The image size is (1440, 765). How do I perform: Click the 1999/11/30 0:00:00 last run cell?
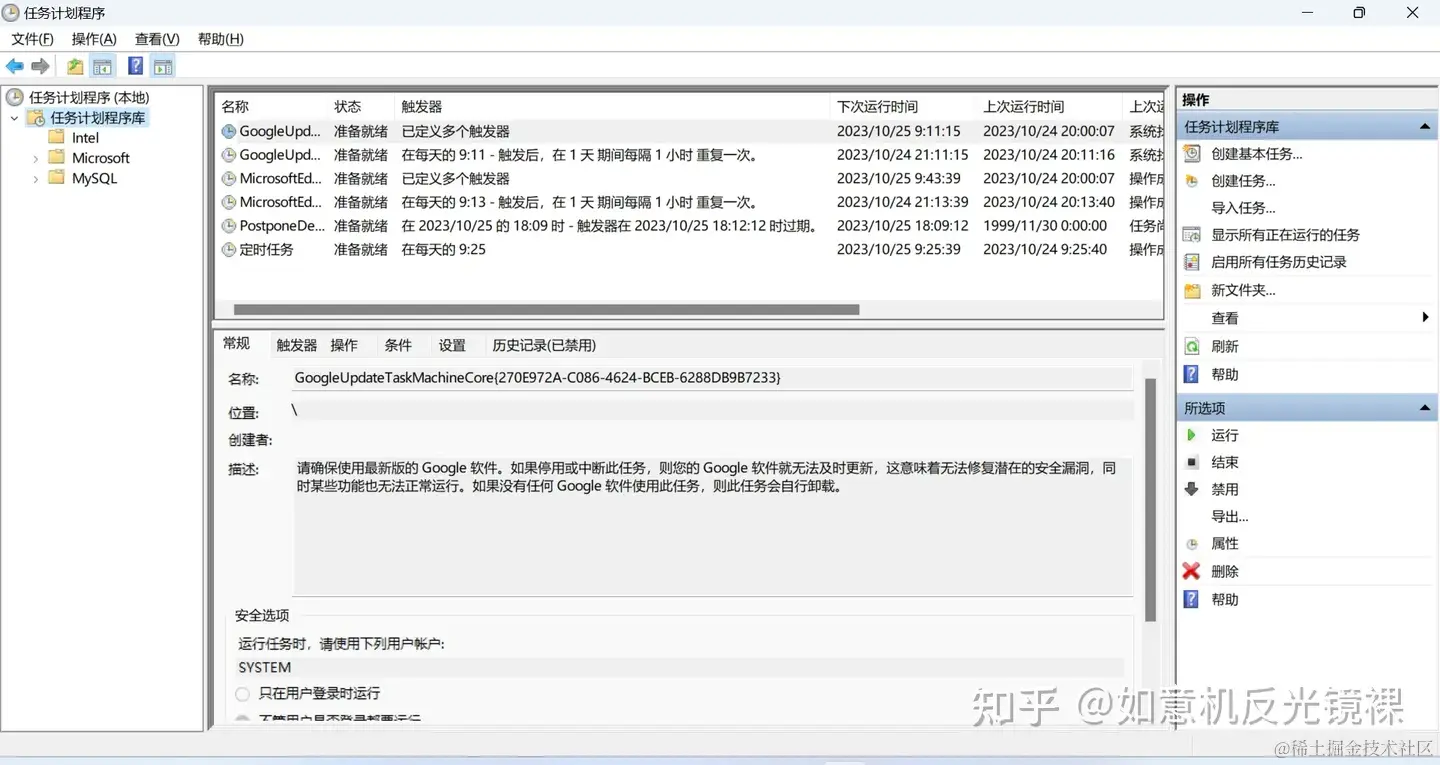tap(1045, 226)
